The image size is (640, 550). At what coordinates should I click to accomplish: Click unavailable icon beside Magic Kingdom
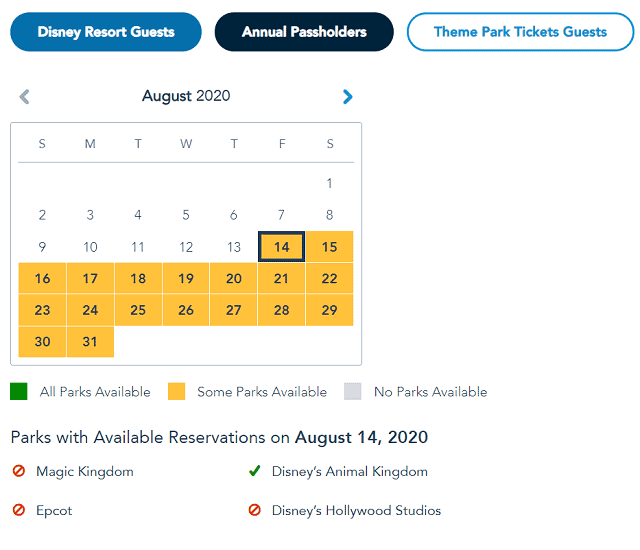pyautogui.click(x=19, y=471)
